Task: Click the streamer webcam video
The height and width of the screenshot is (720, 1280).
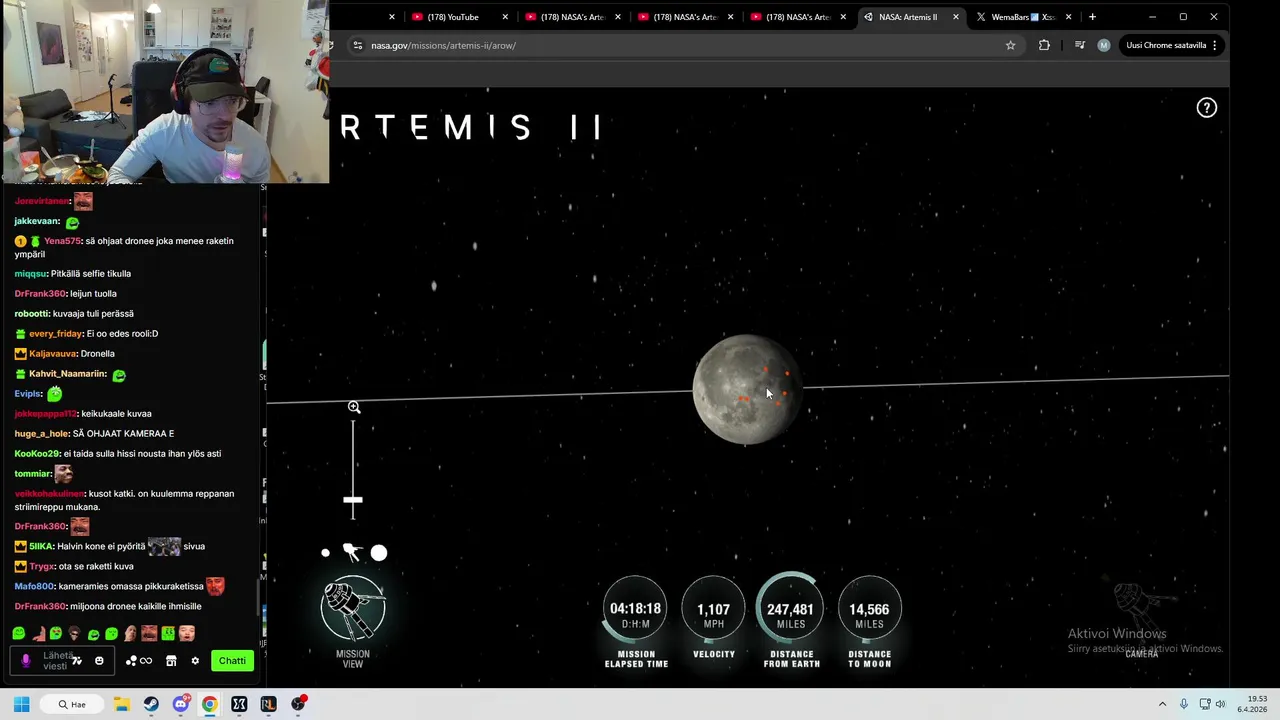Action: [165, 92]
